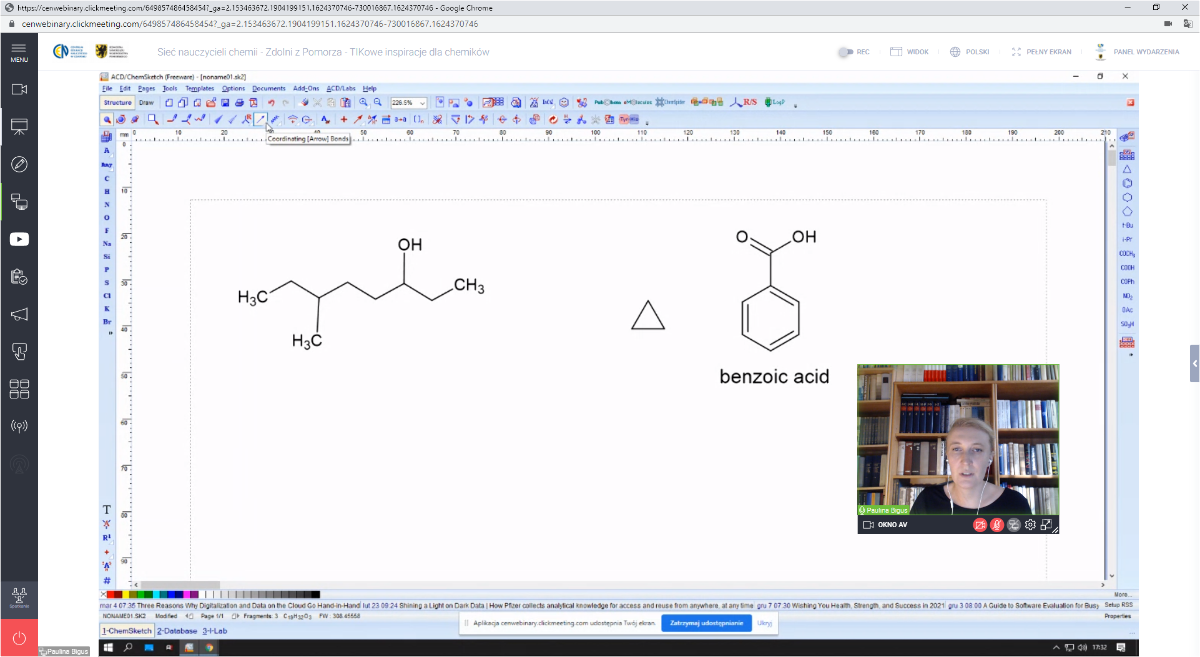Switch to Draw mode
The width and height of the screenshot is (1200, 657).
point(146,102)
